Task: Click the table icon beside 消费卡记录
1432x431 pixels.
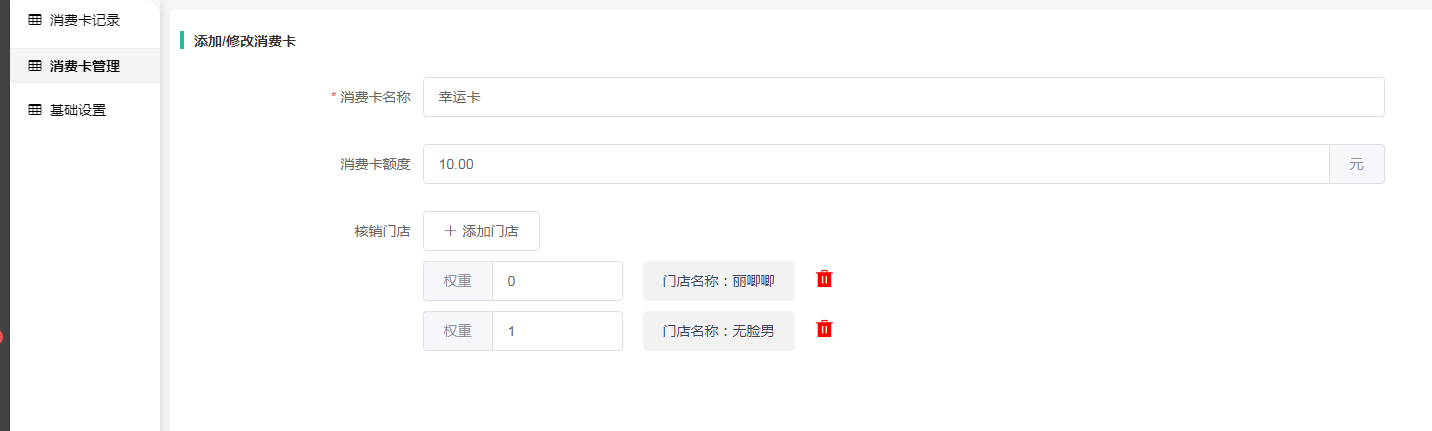Action: pos(35,20)
